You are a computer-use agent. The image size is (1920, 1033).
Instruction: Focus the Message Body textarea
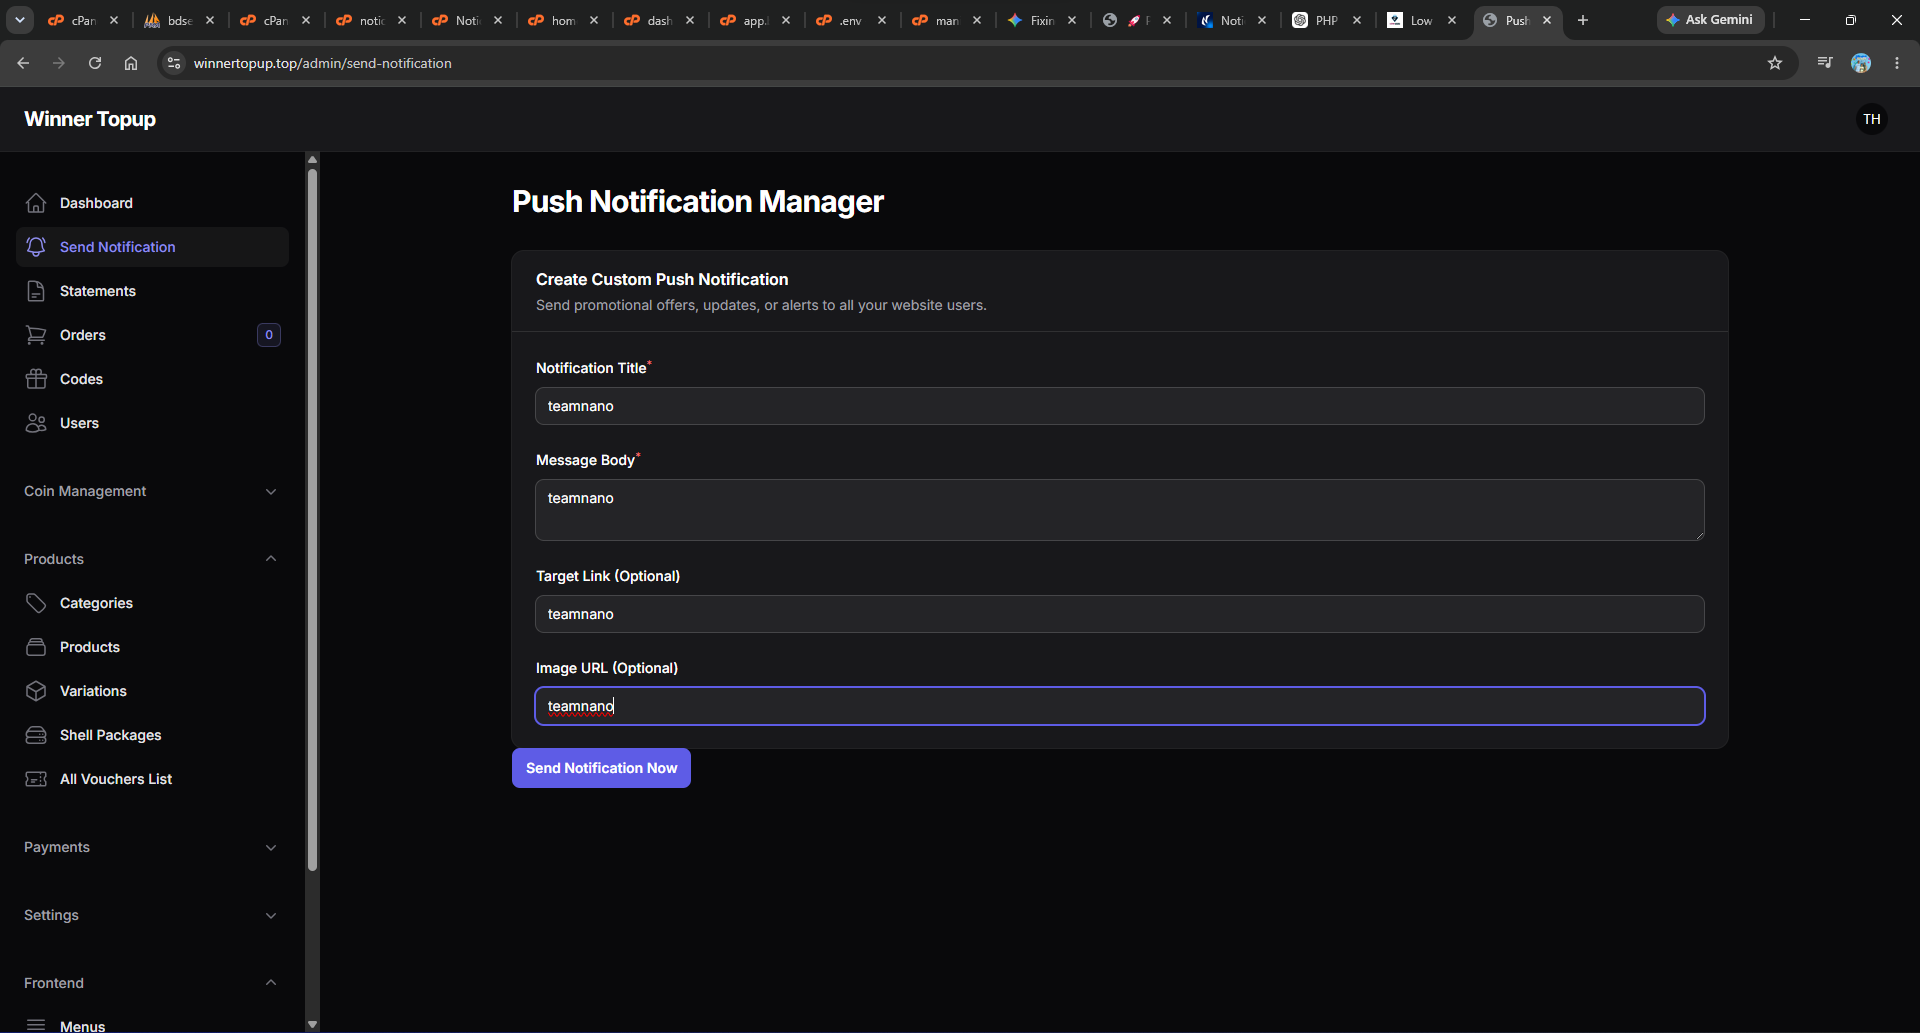(1120, 510)
